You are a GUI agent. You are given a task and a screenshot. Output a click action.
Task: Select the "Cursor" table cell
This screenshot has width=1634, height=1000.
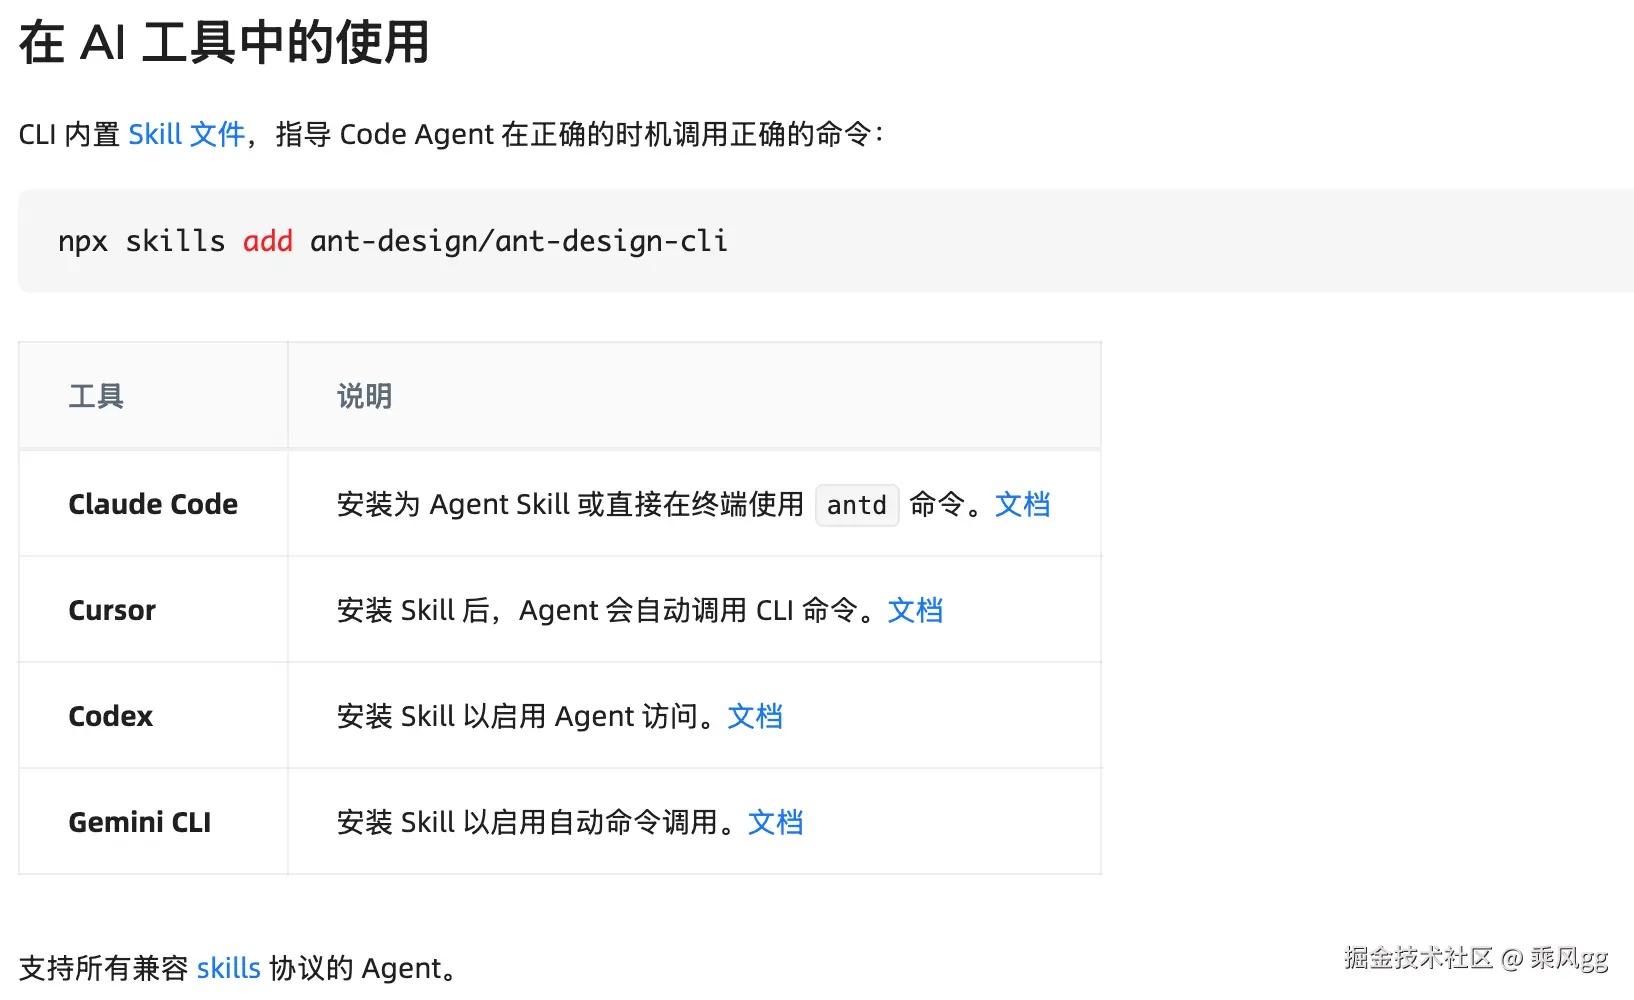[x=153, y=610]
